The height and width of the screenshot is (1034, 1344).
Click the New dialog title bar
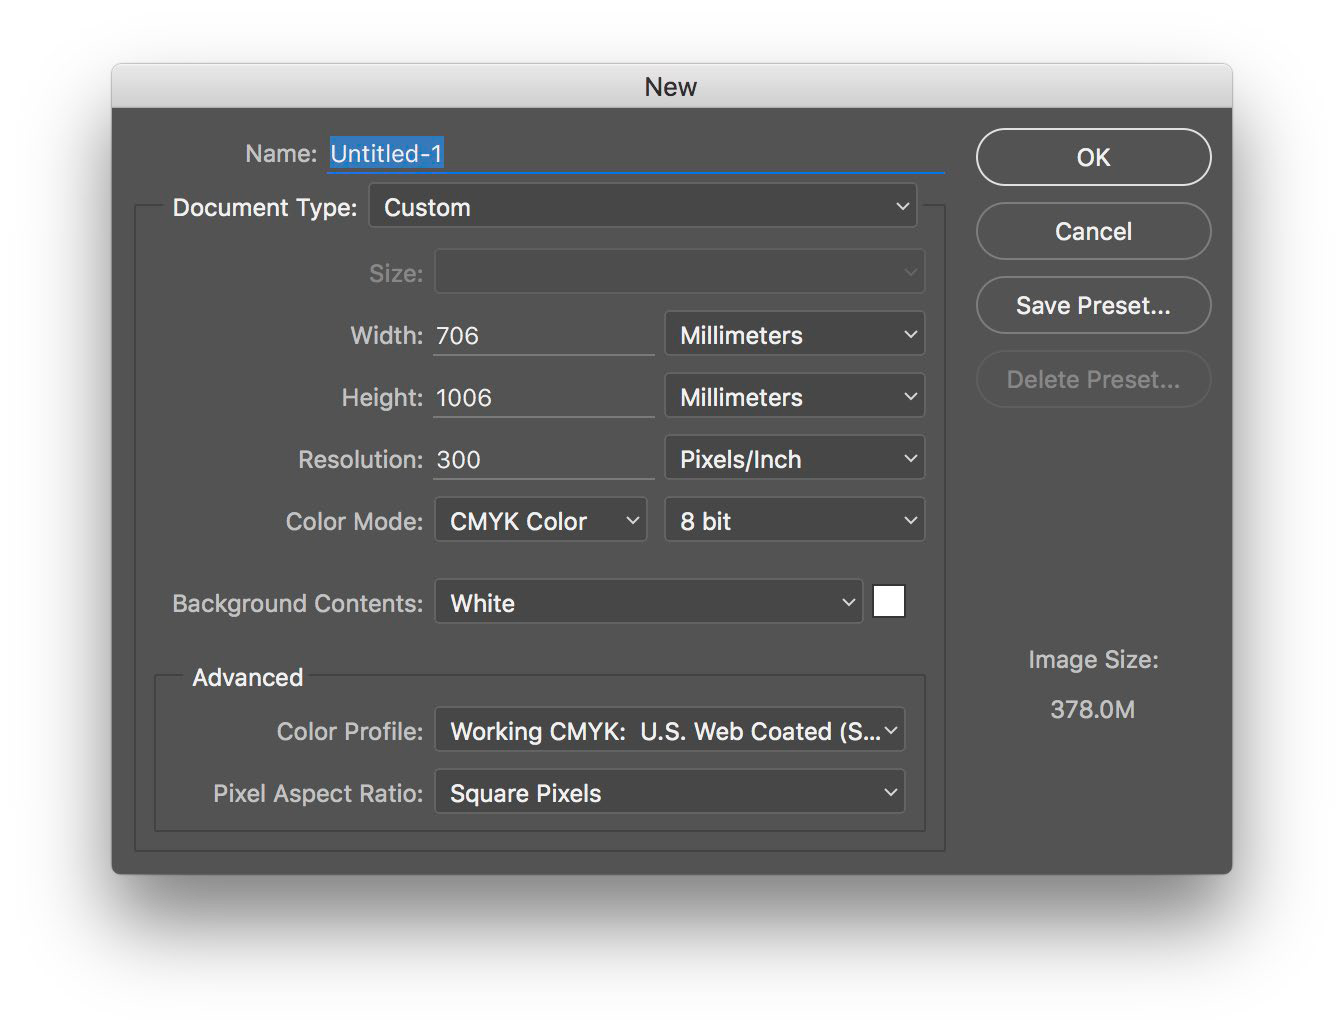671,87
